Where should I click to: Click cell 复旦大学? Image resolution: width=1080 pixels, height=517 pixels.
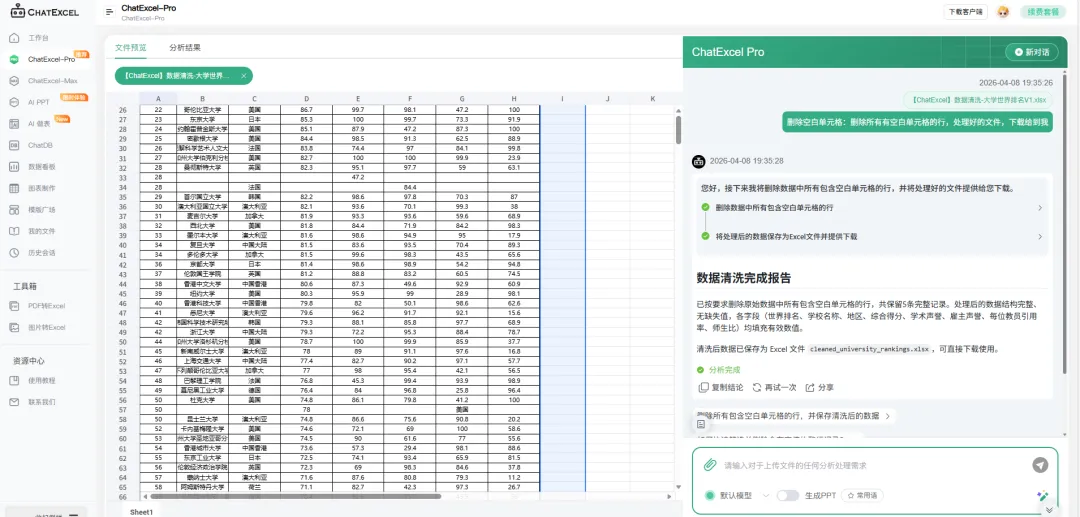pyautogui.click(x=202, y=244)
